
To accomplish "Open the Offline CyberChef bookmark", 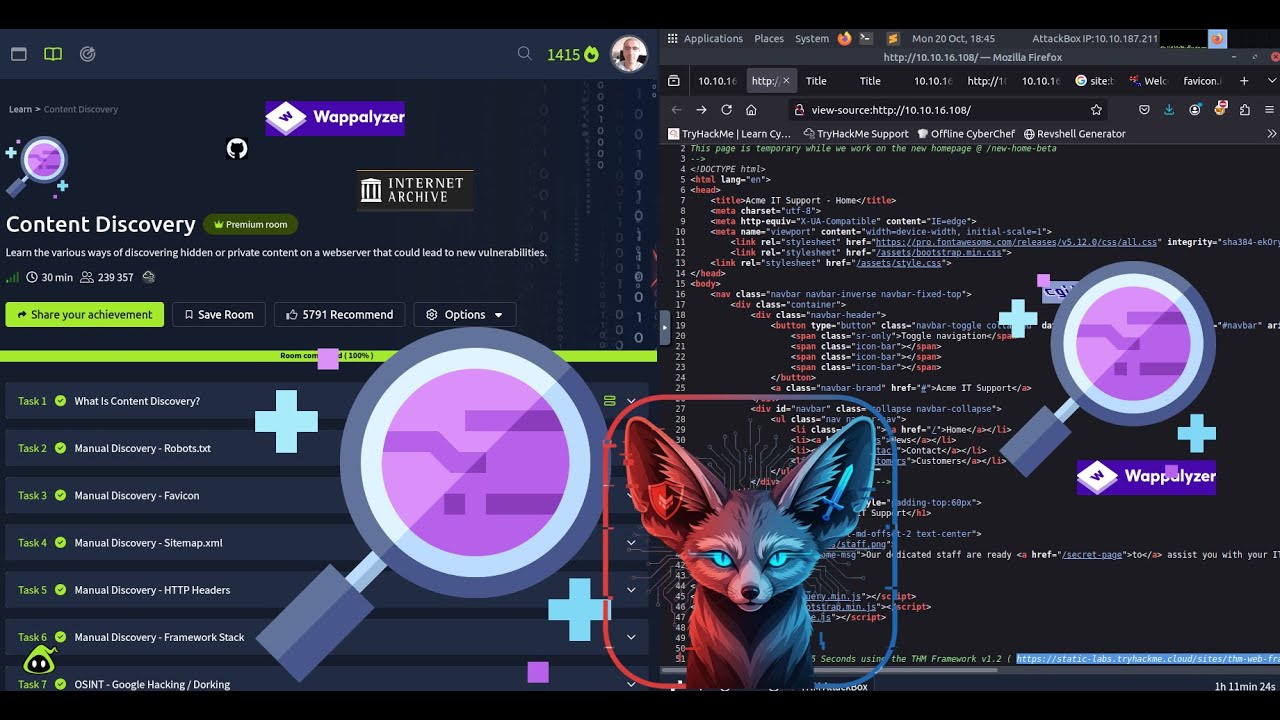I will coord(965,133).
